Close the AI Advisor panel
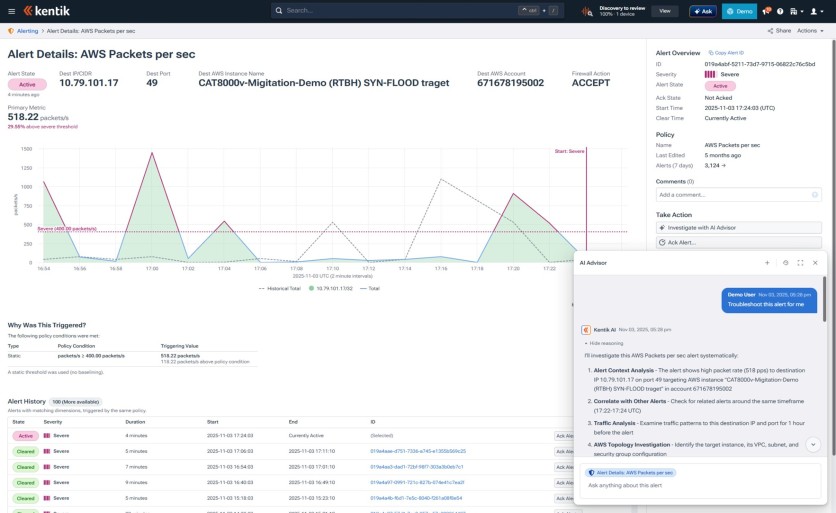Screen dimensions: 836x513 coord(815,263)
